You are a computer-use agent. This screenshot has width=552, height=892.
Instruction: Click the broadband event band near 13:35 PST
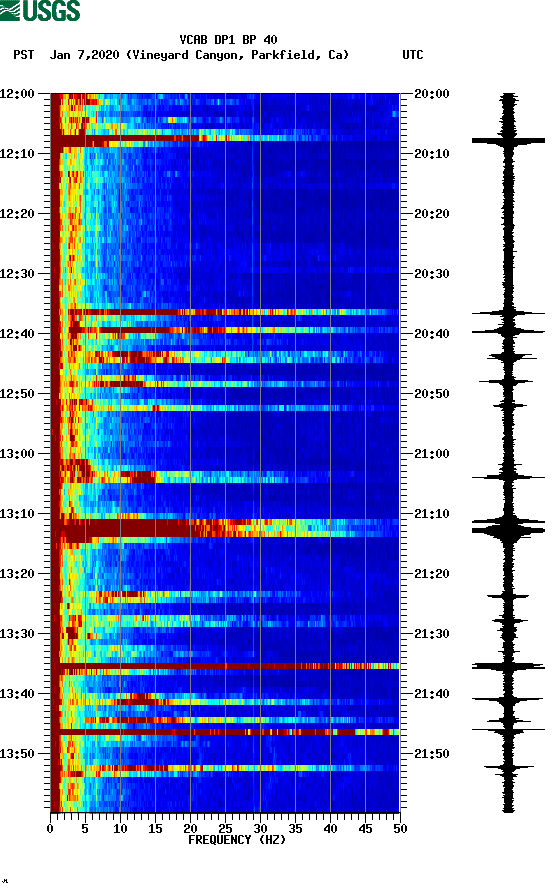pyautogui.click(x=225, y=666)
